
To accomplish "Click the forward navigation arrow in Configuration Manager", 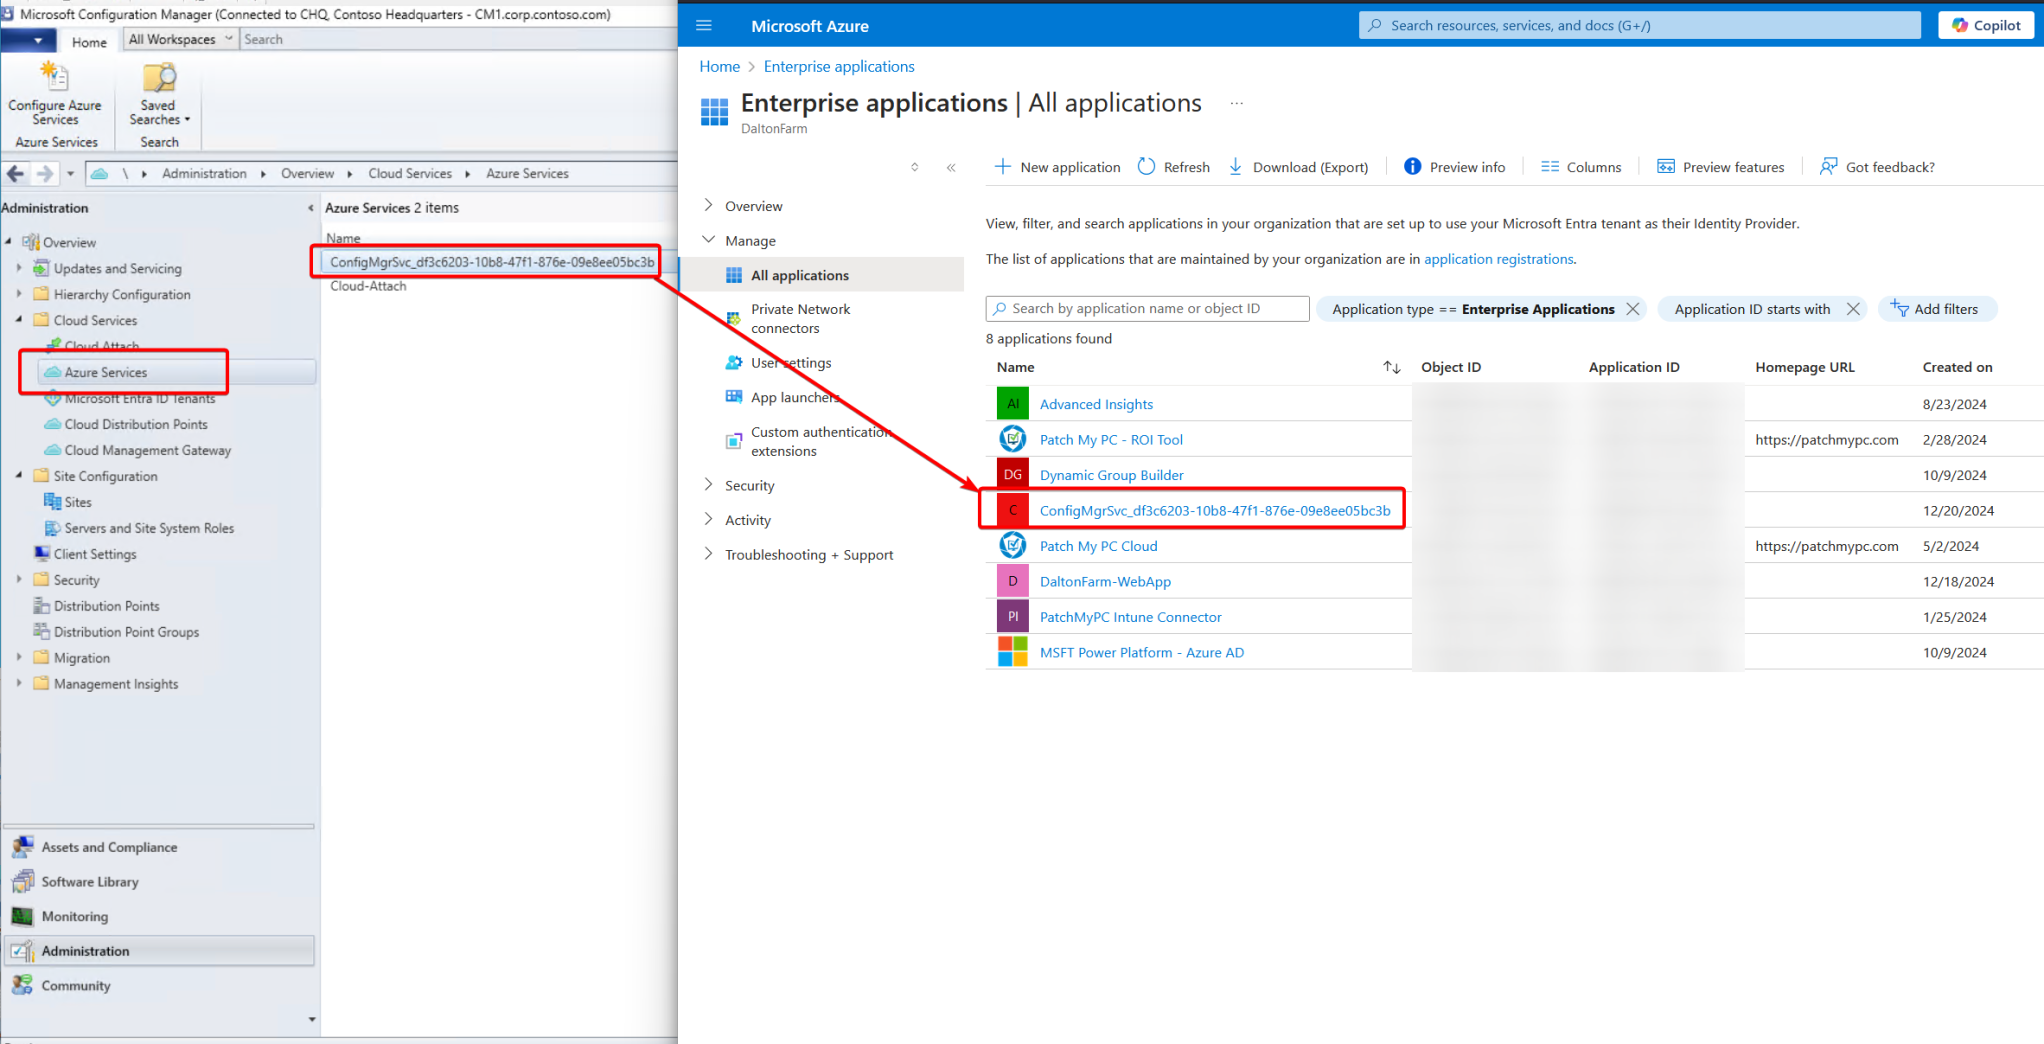I will [x=45, y=173].
